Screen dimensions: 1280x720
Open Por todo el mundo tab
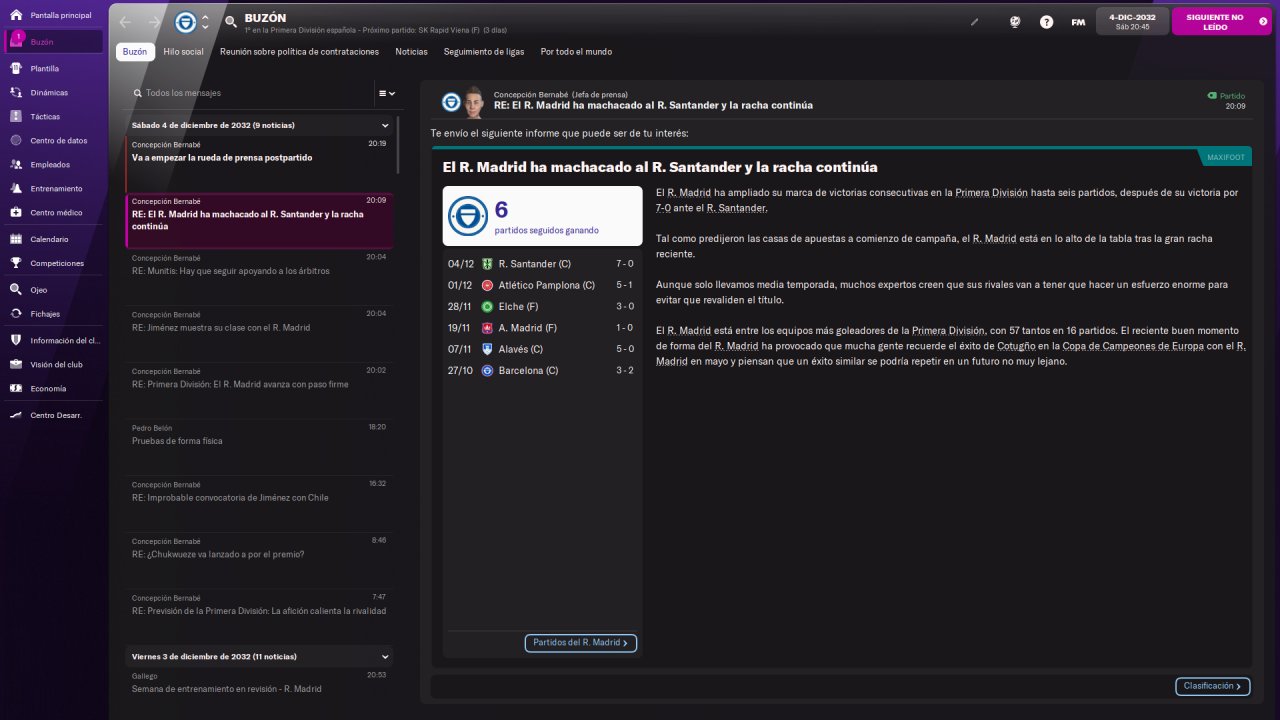click(576, 51)
